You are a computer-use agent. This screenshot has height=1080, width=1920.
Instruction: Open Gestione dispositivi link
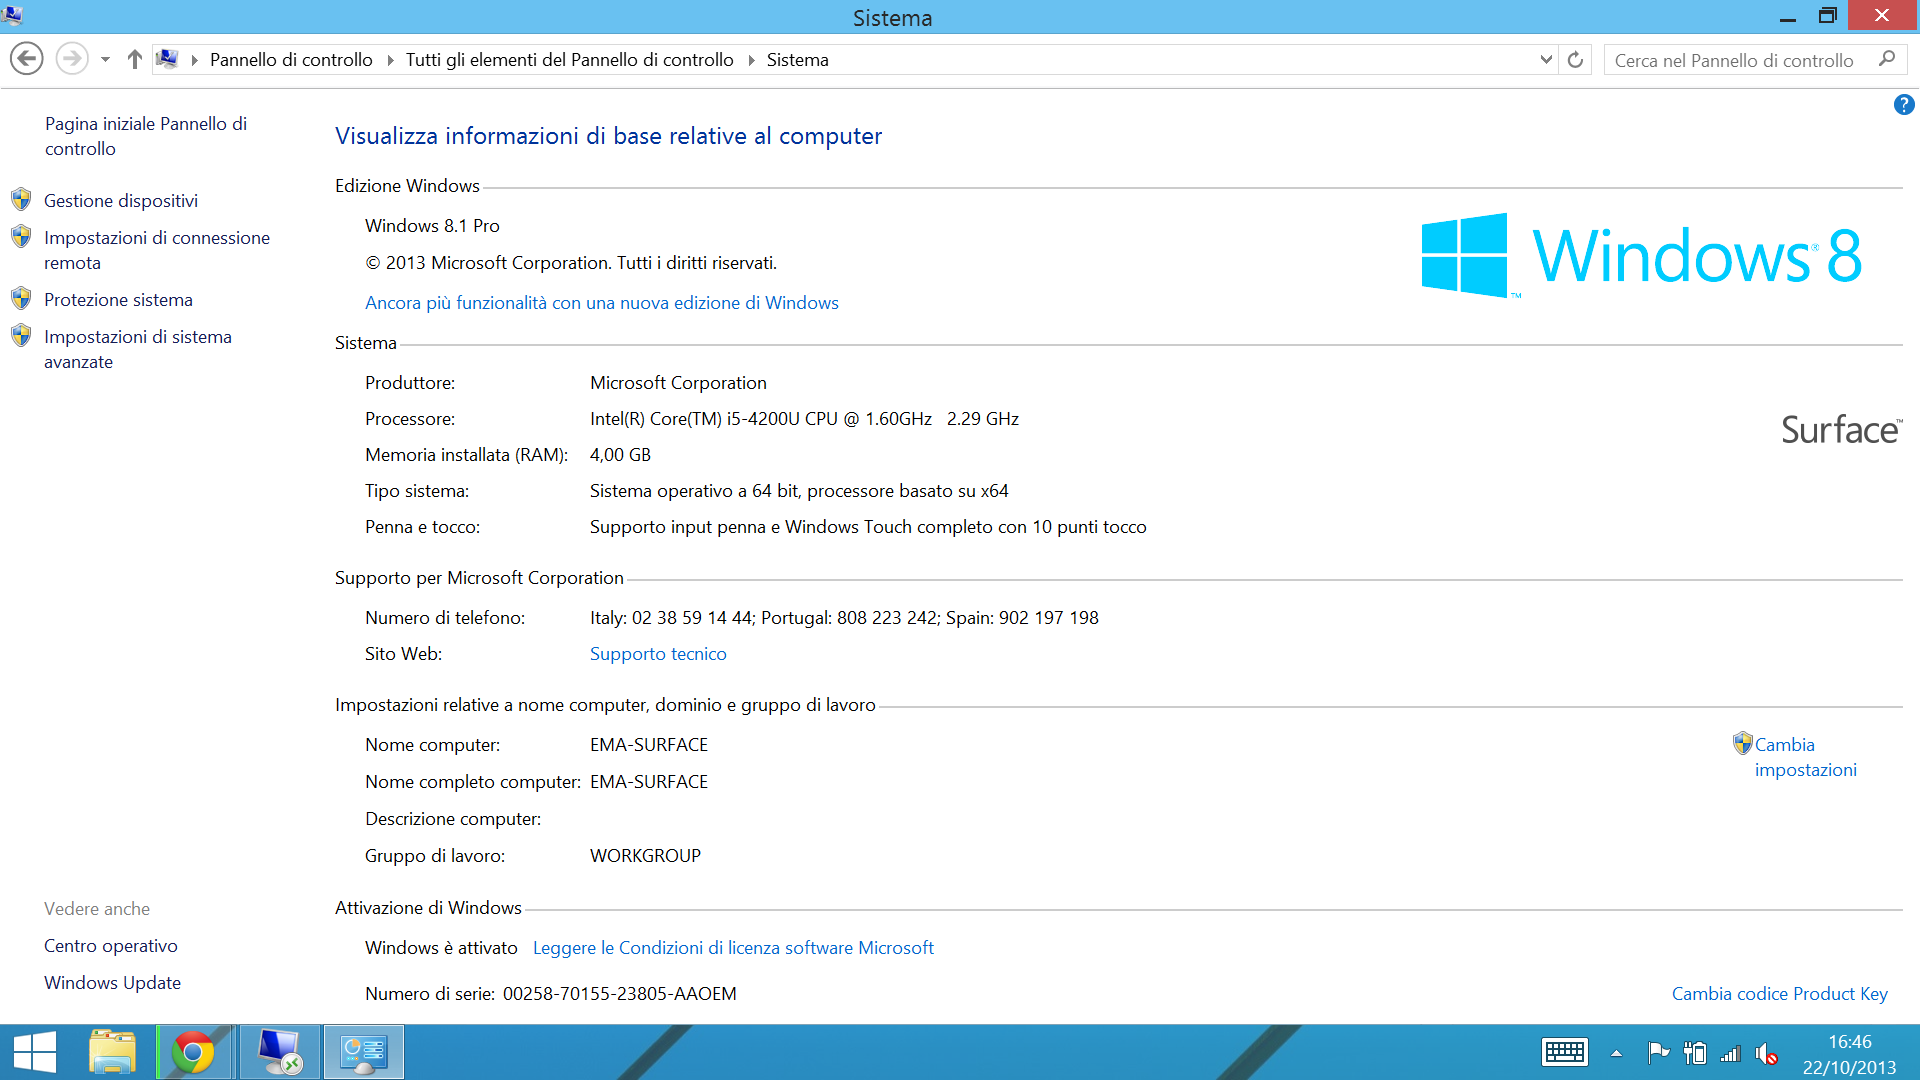(121, 201)
